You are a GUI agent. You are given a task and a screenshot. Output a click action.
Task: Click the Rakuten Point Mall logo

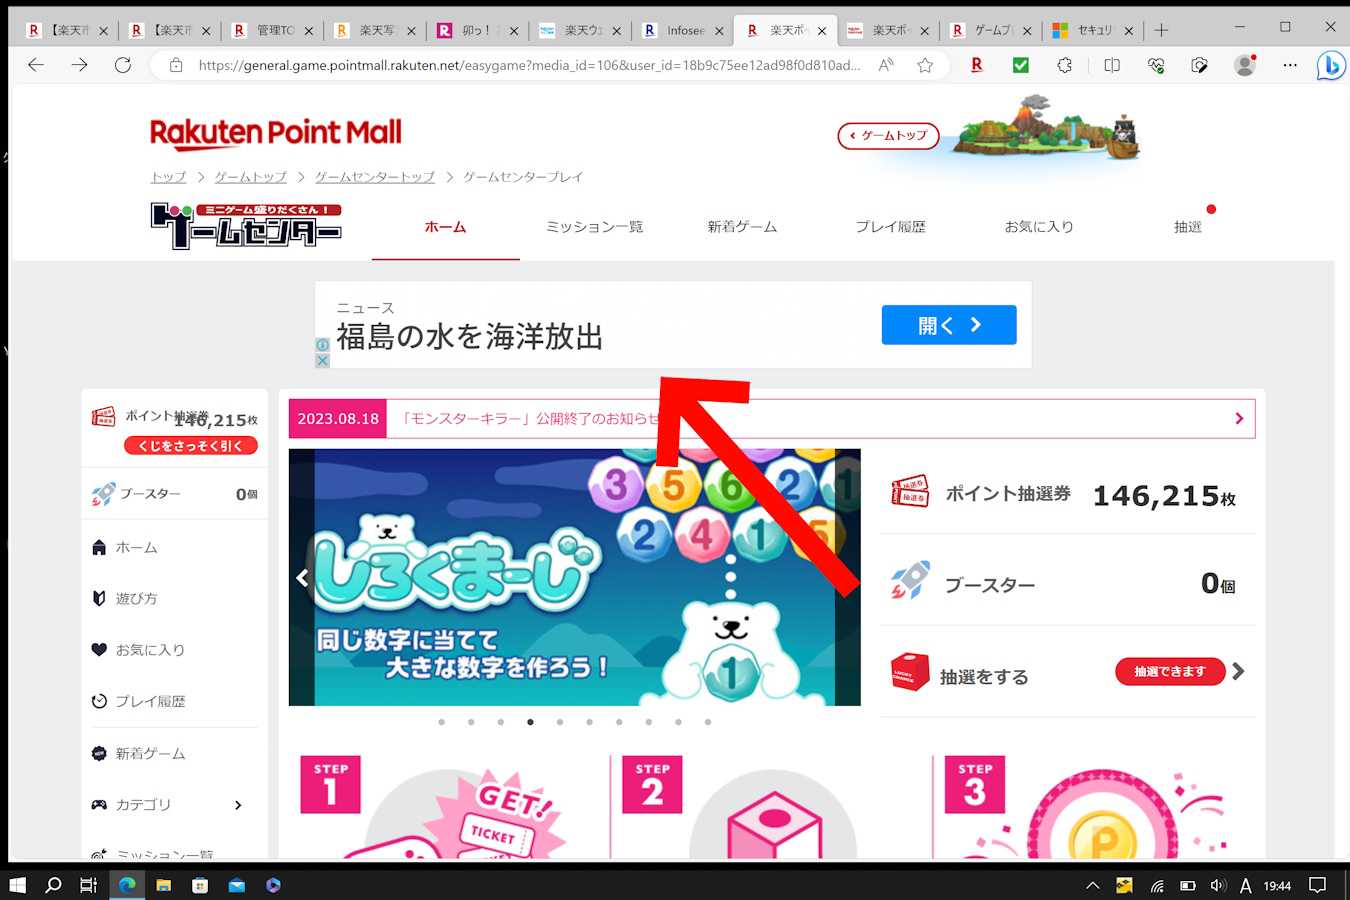[x=276, y=133]
